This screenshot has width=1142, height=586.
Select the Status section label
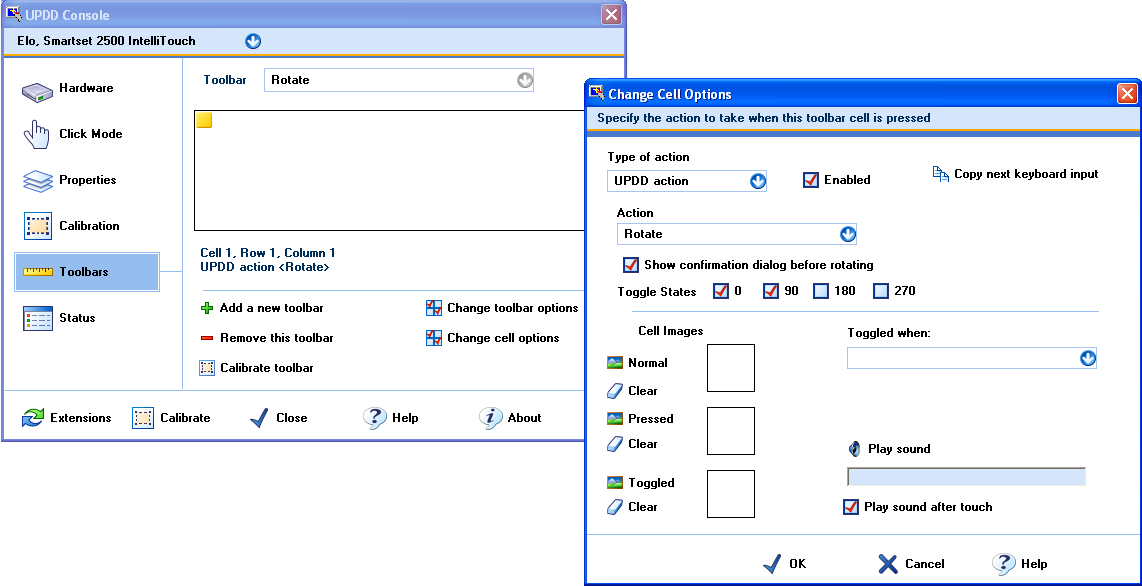[x=77, y=317]
